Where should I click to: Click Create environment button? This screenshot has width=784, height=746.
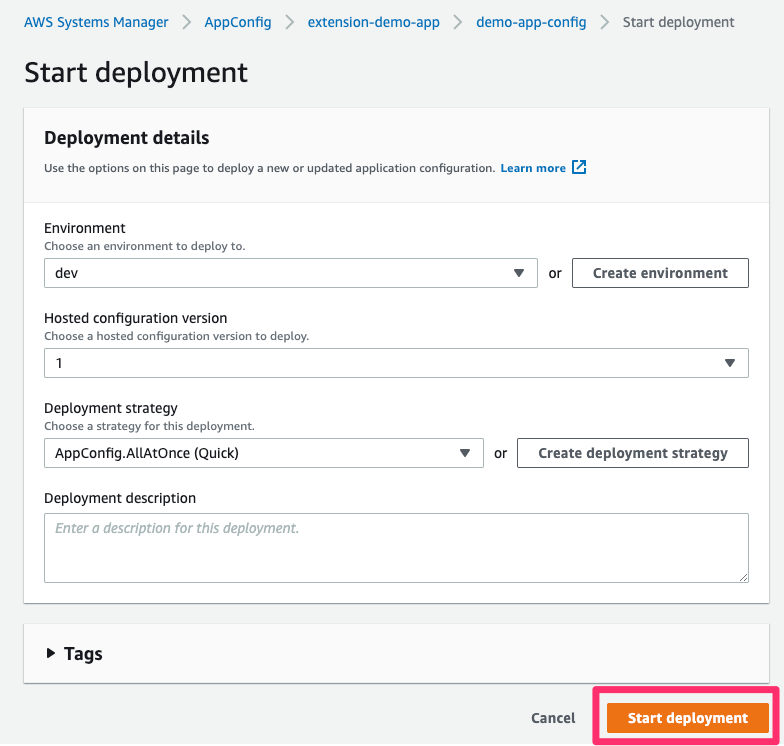(x=660, y=273)
